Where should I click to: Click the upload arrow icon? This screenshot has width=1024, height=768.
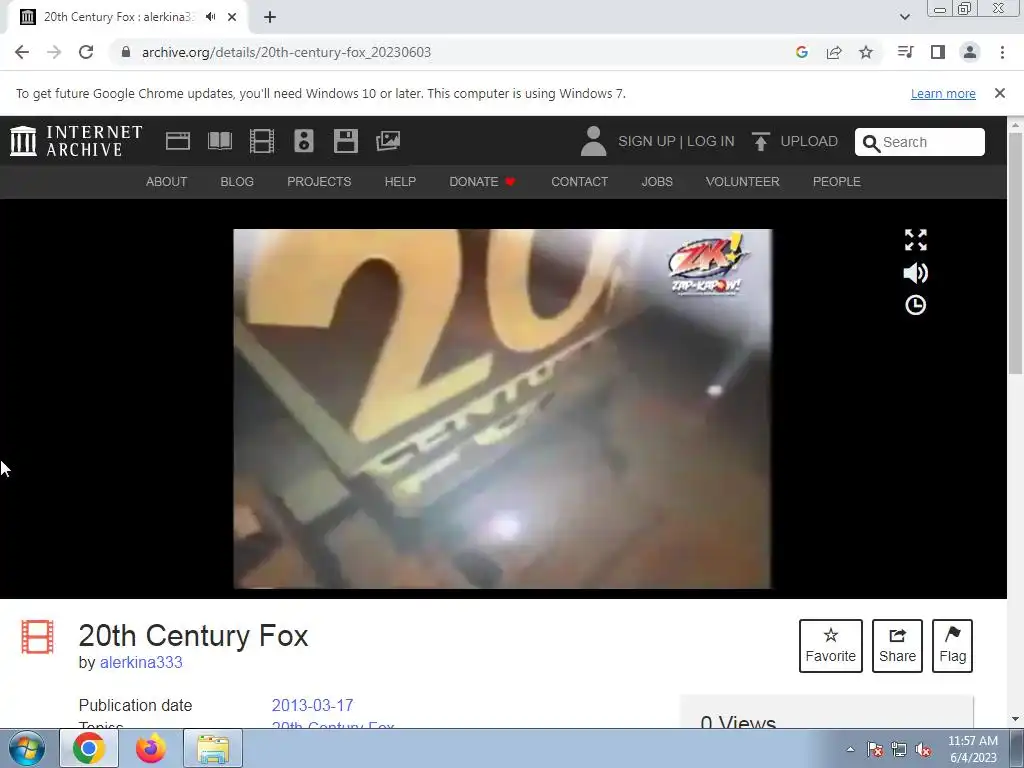click(760, 141)
